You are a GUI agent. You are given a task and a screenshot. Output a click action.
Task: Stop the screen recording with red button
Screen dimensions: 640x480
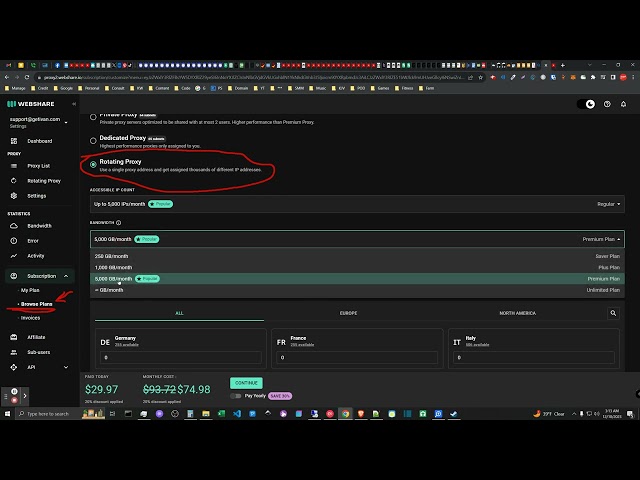14,400
